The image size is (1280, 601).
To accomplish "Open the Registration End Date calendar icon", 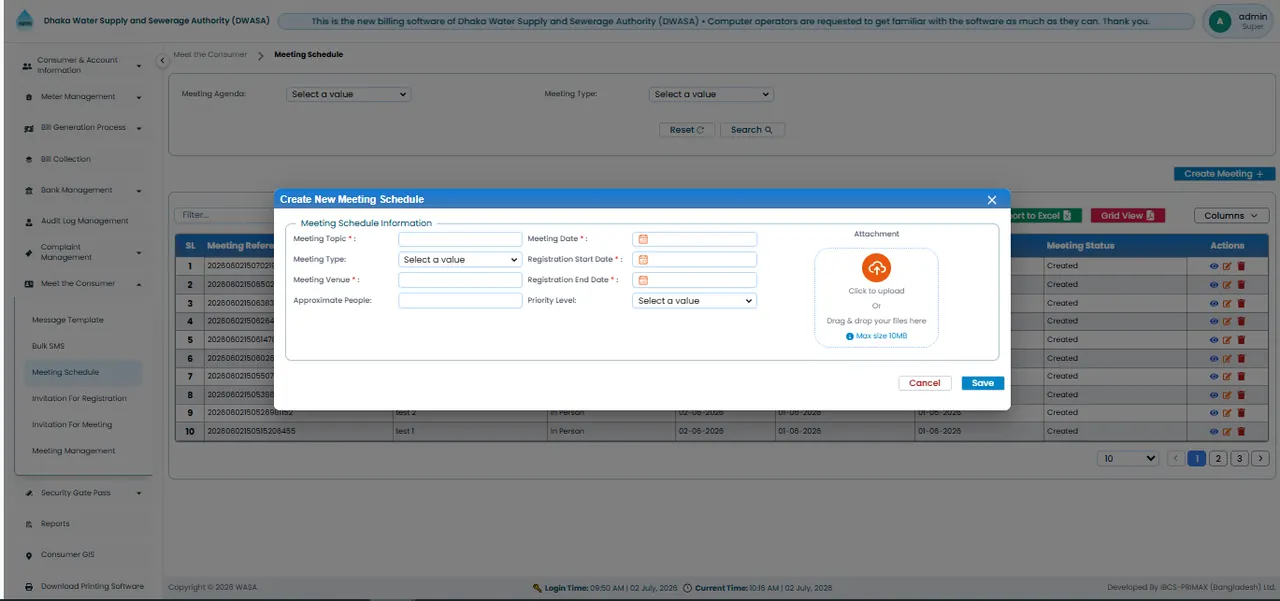I will pos(643,281).
